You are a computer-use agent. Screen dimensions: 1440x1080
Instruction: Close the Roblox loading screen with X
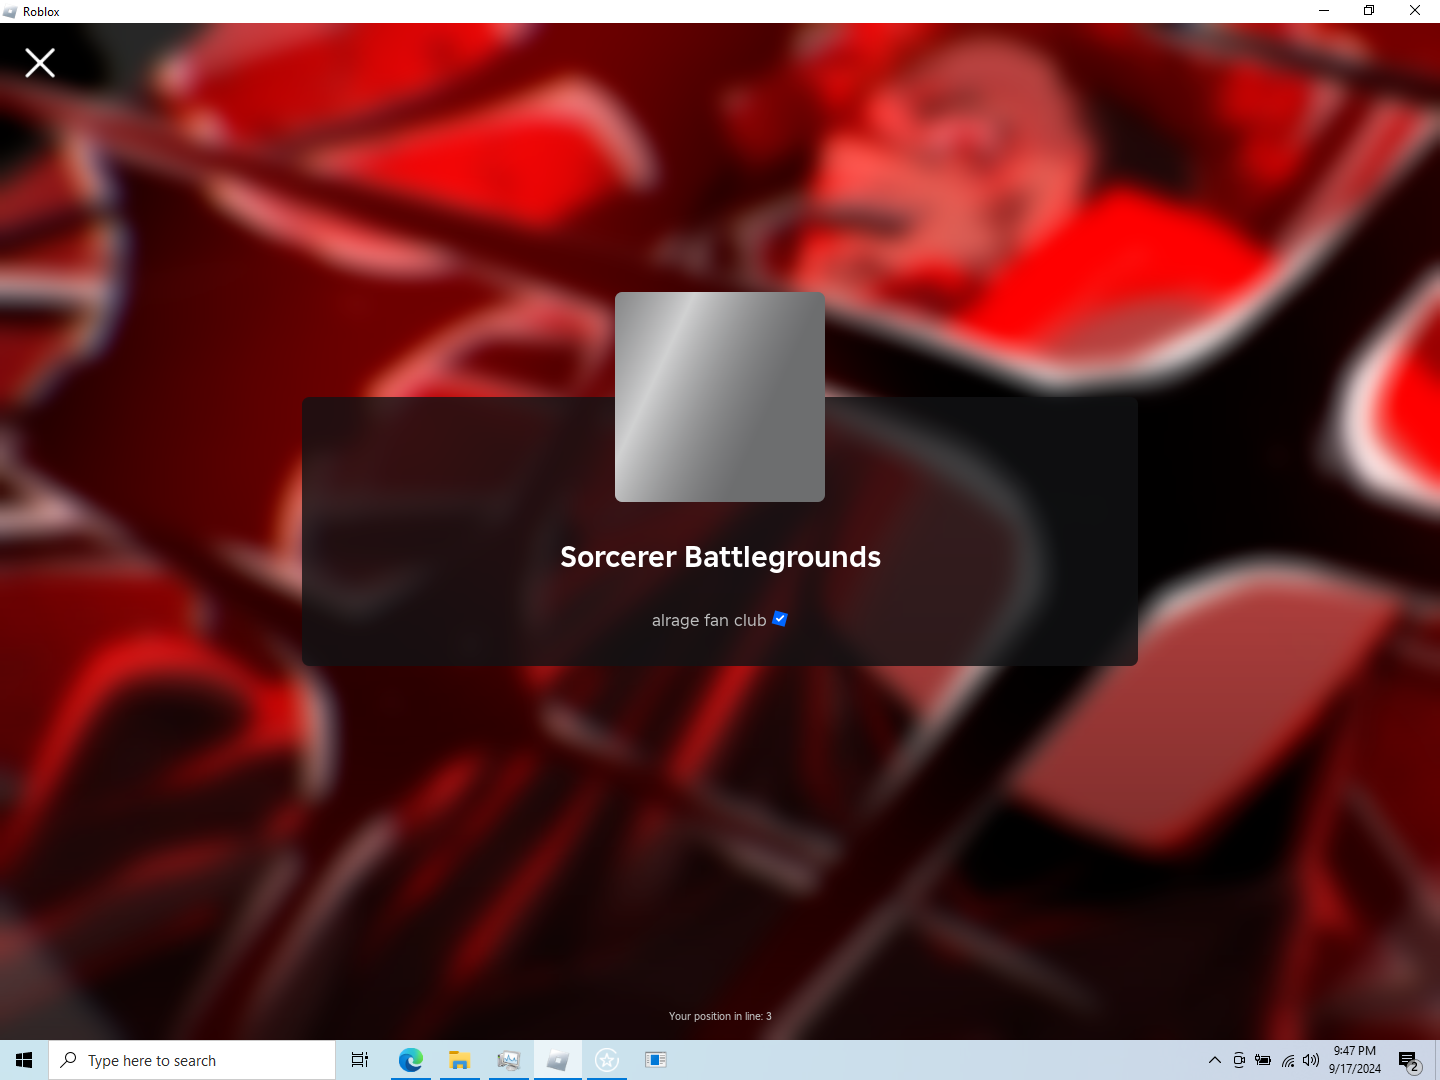(x=40, y=63)
